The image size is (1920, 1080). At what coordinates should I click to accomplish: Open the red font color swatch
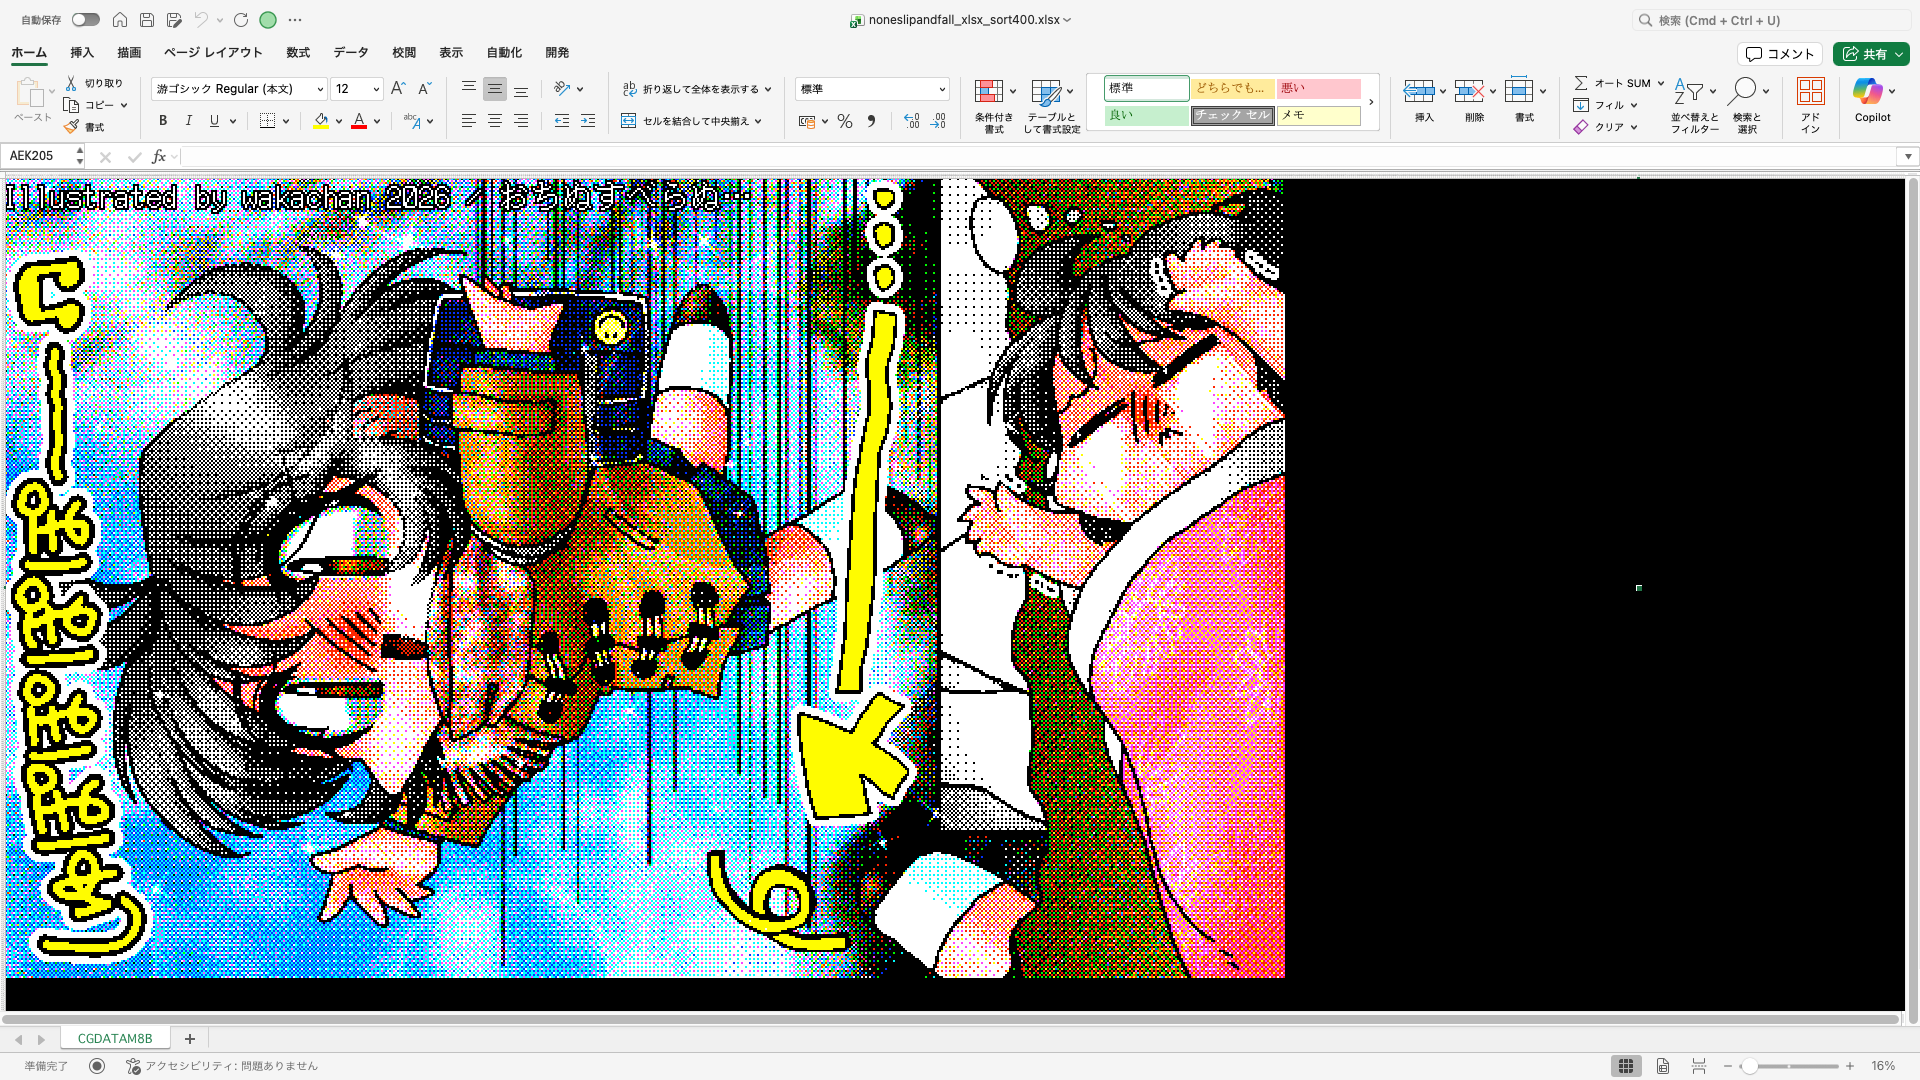359,120
